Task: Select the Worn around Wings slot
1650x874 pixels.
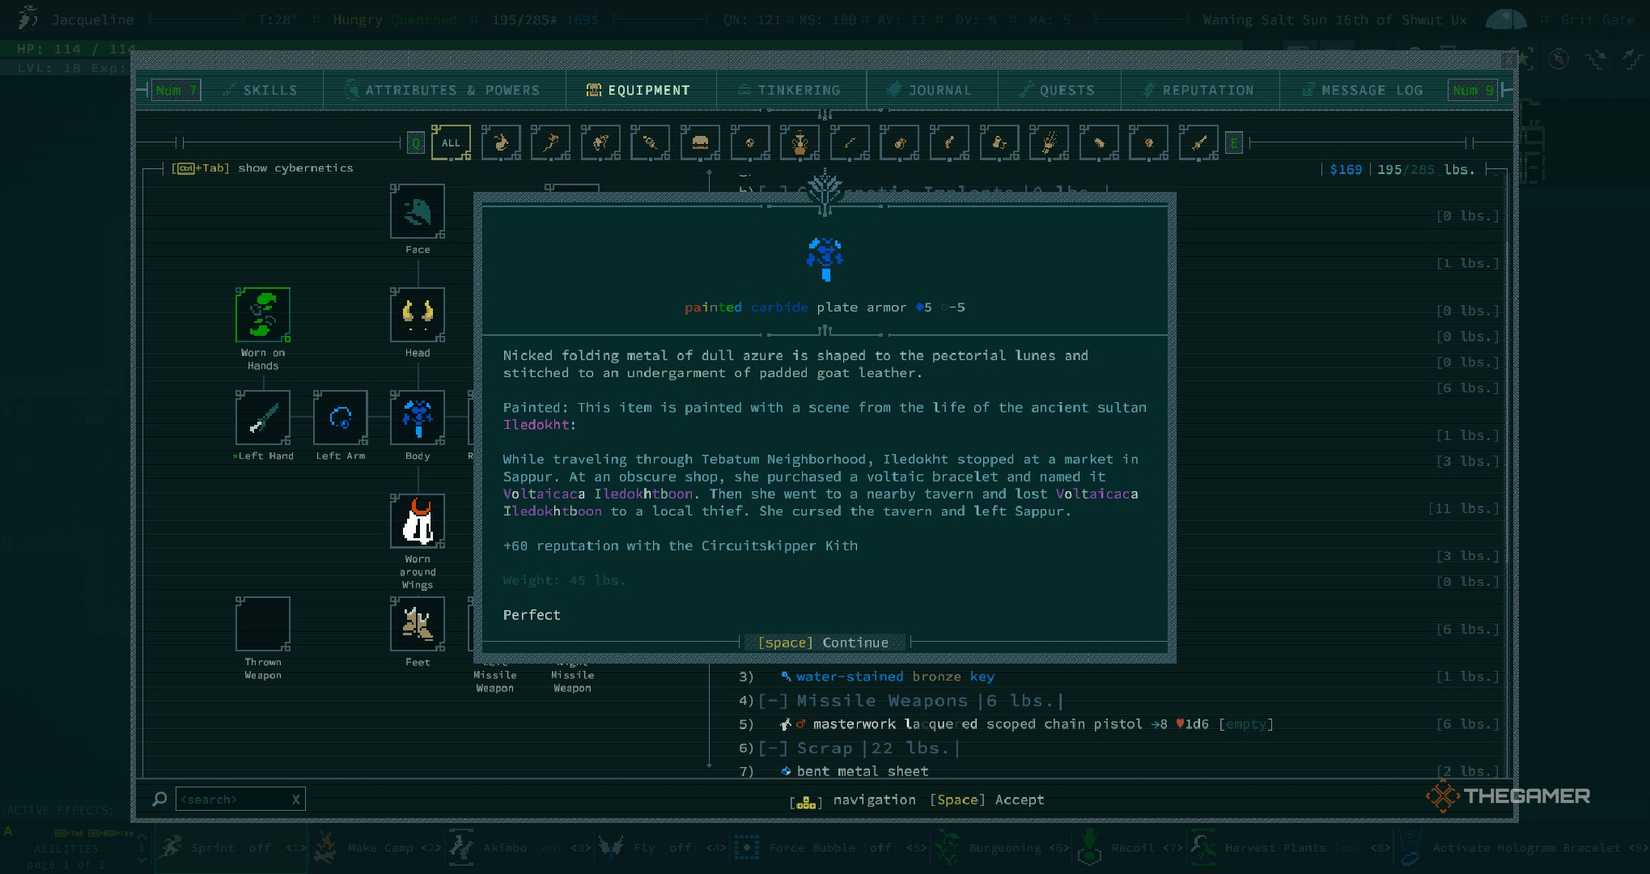Action: 417,521
